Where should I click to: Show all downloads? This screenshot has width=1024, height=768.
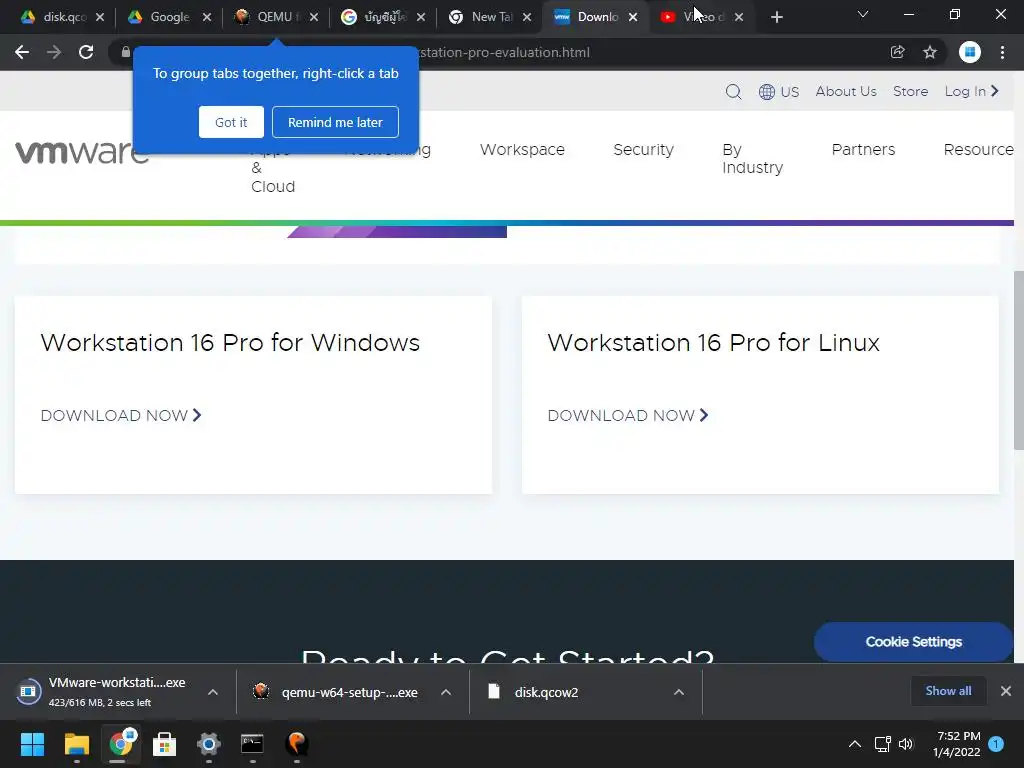(948, 691)
